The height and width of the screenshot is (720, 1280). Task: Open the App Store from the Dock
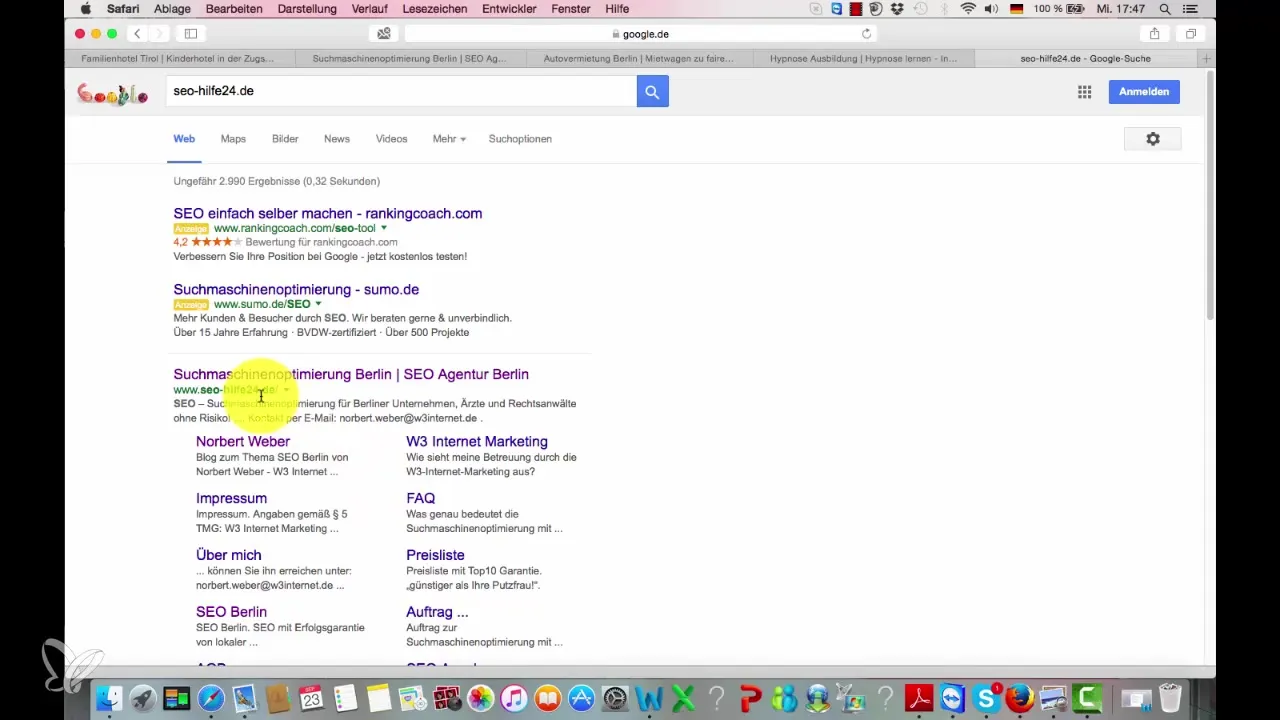[x=581, y=698]
